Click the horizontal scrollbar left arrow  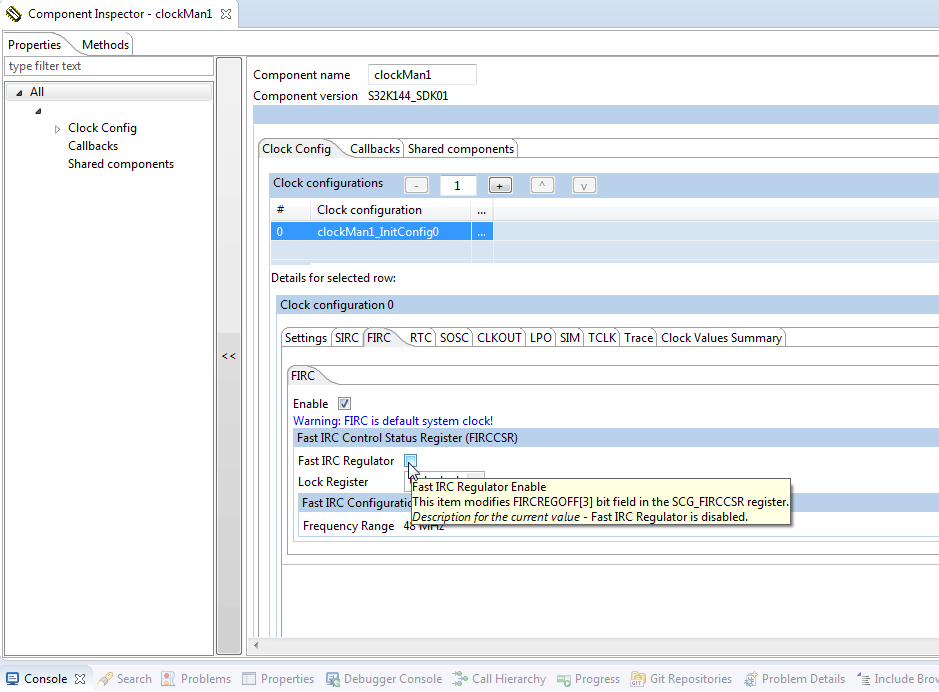[256, 645]
